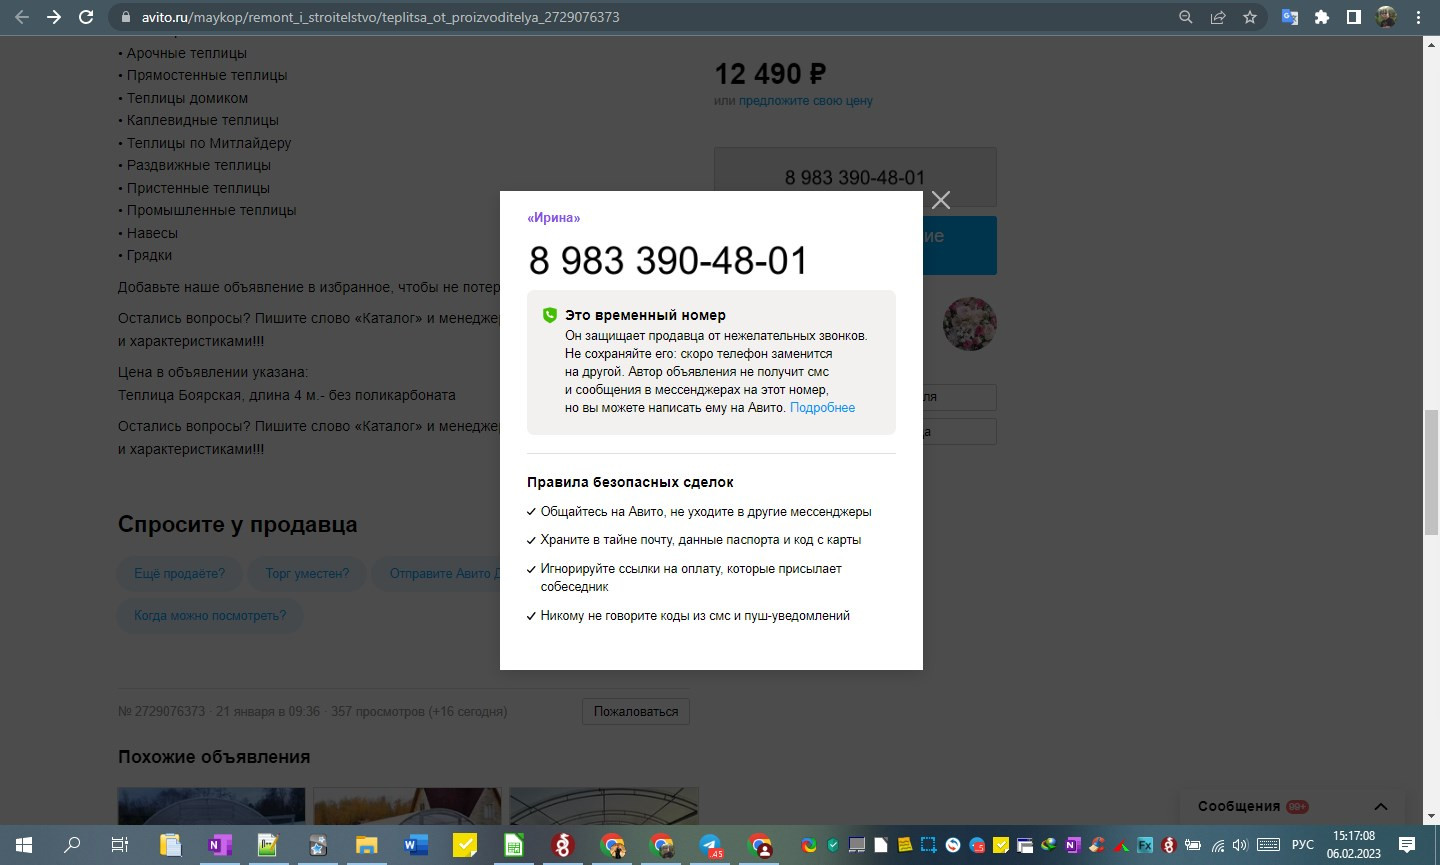
Task: Click the popup phone number 8 983 390-48-01
Action: 668,261
